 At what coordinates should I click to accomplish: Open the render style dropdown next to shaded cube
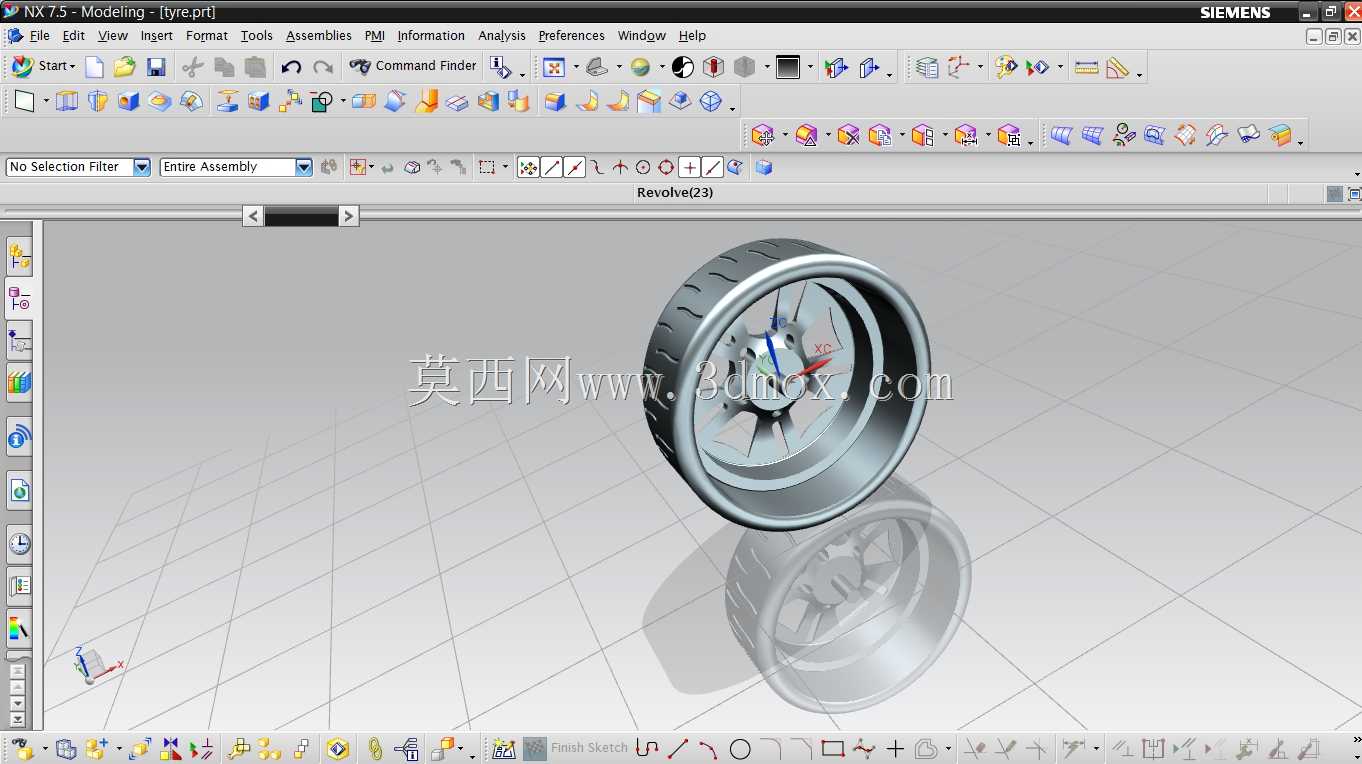point(767,68)
